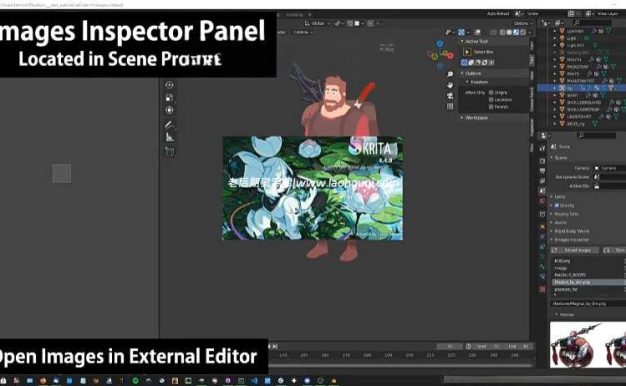Expand the Workspace panel in sidebar
Screen dimensions: 626x386
click(x=476, y=118)
